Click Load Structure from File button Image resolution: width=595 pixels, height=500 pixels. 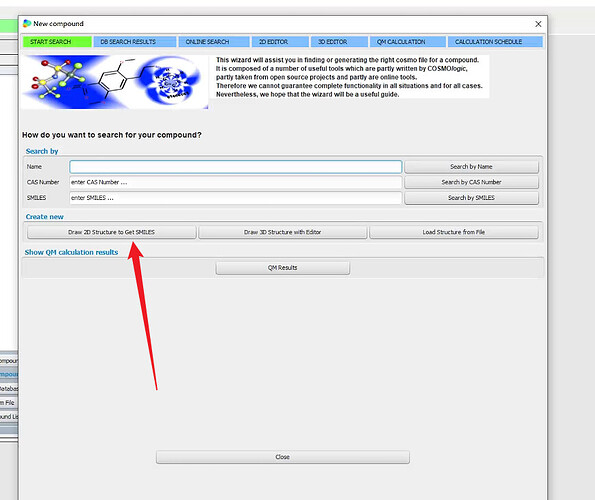click(x=454, y=232)
